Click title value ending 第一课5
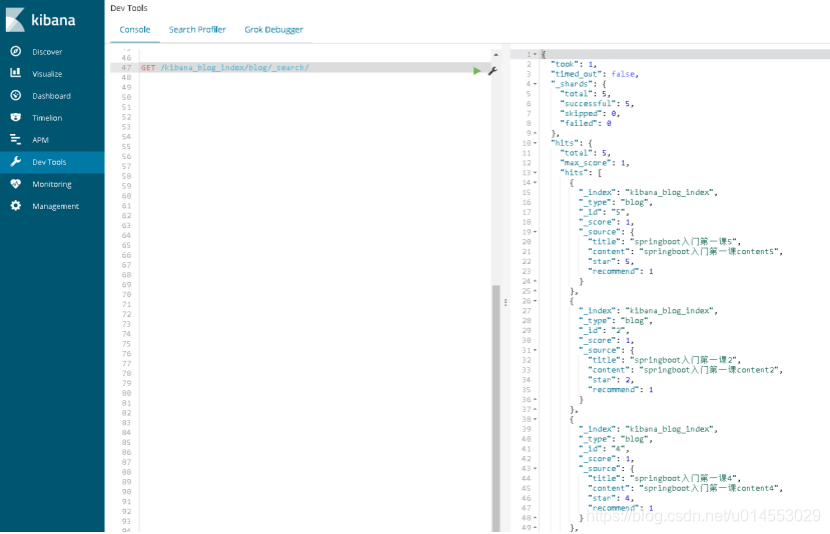The image size is (830, 534). point(685,242)
